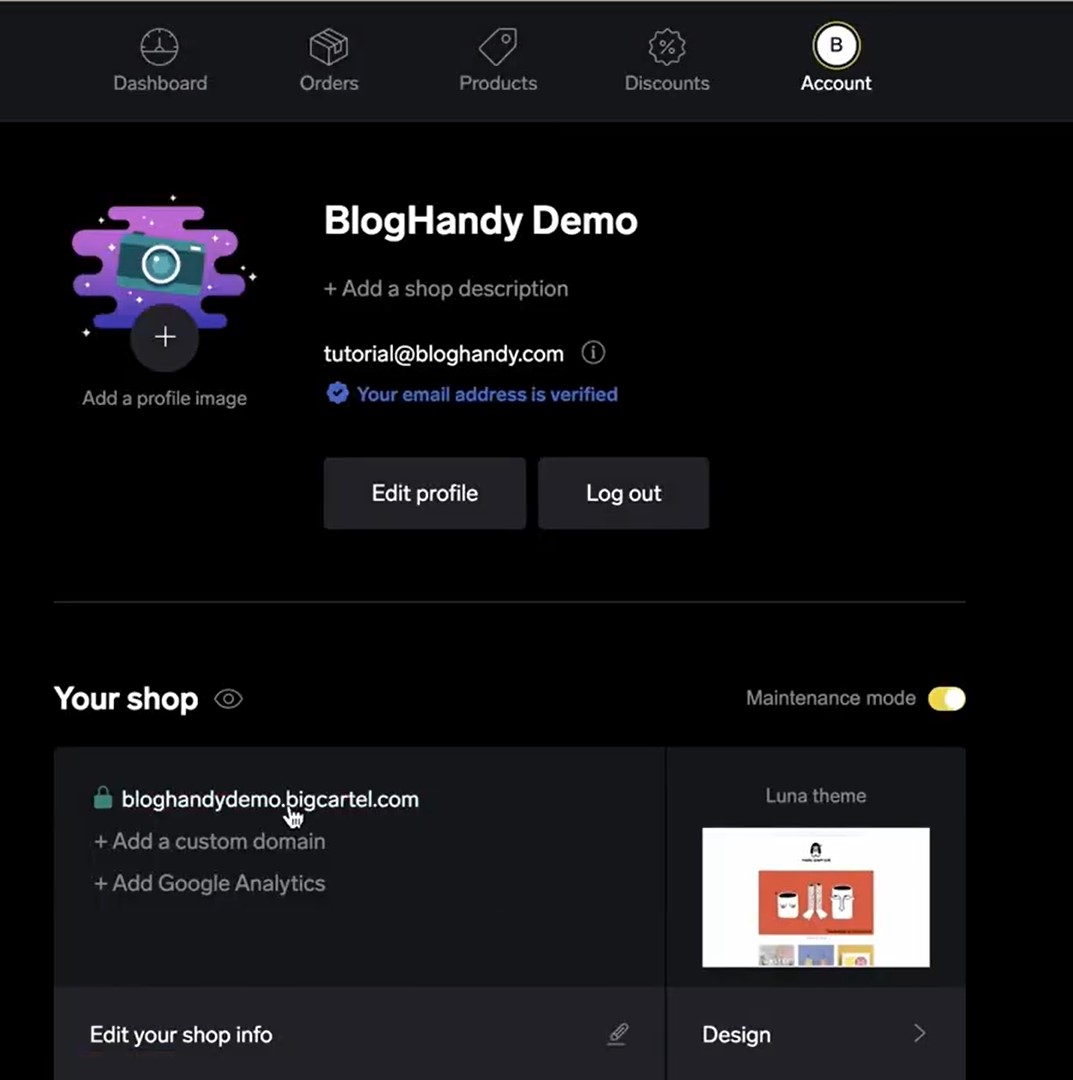The image size is (1073, 1080).
Task: Open the Orders box icon
Action: tap(329, 46)
